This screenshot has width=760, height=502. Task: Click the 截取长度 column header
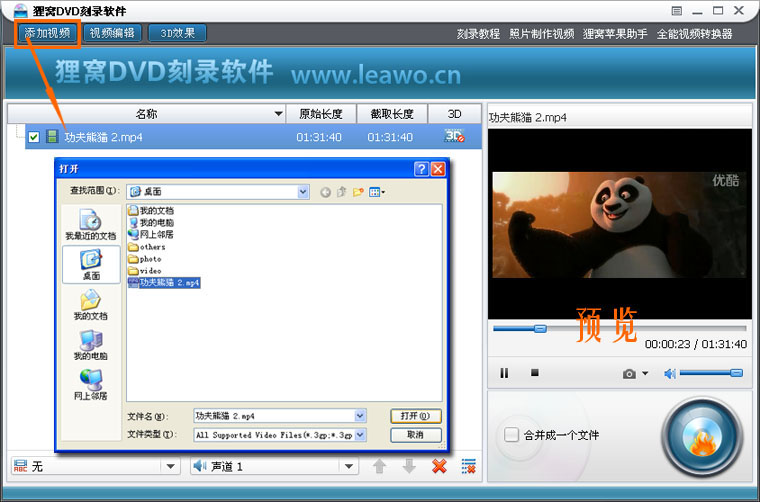392,114
